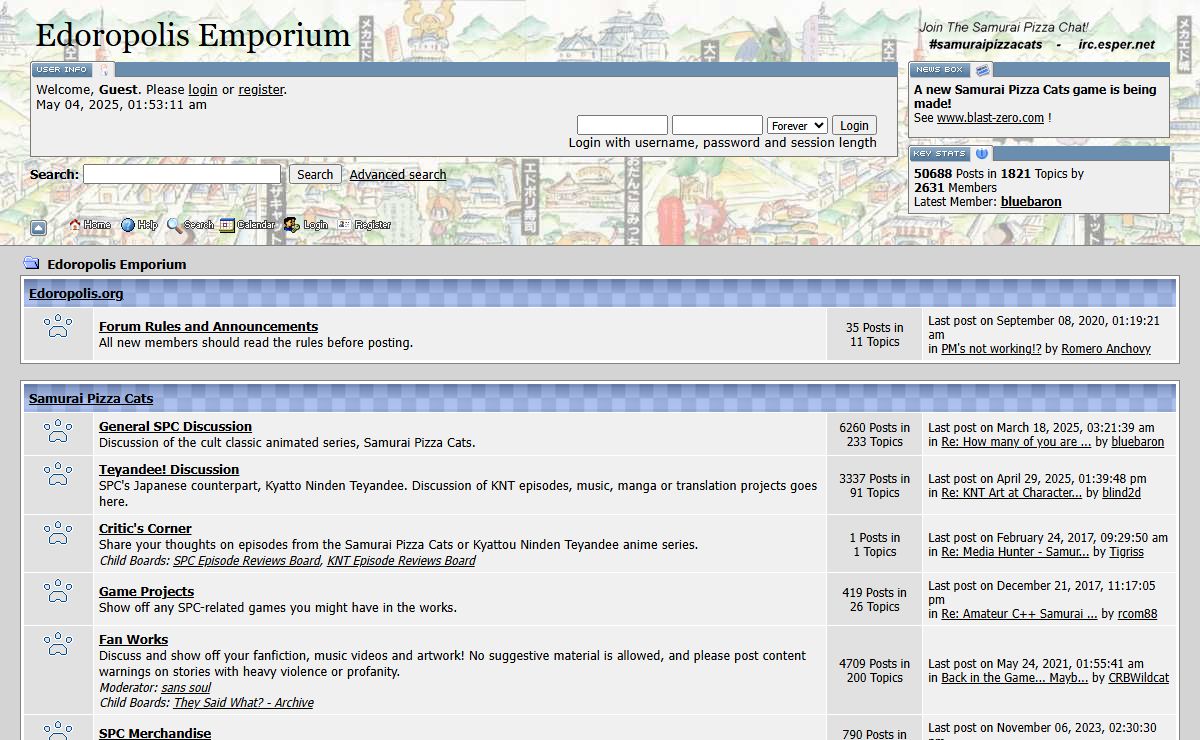Click the Edoropolis Emporium site title
Image resolution: width=1200 pixels, height=740 pixels.
click(x=193, y=36)
